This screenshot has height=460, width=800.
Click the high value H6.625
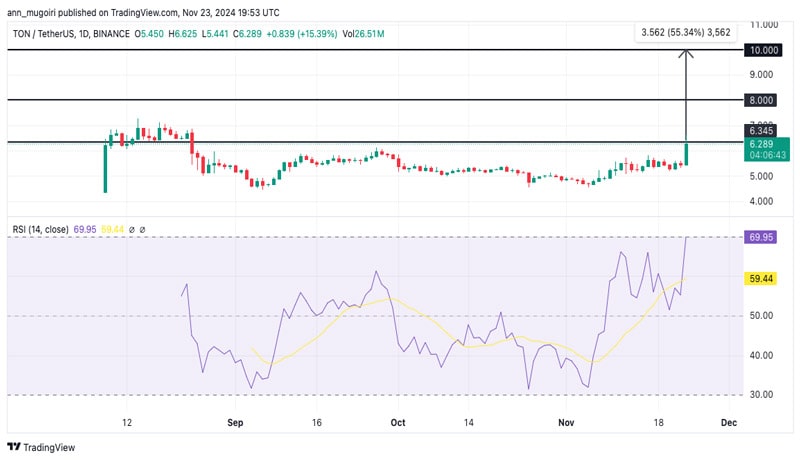click(x=183, y=34)
